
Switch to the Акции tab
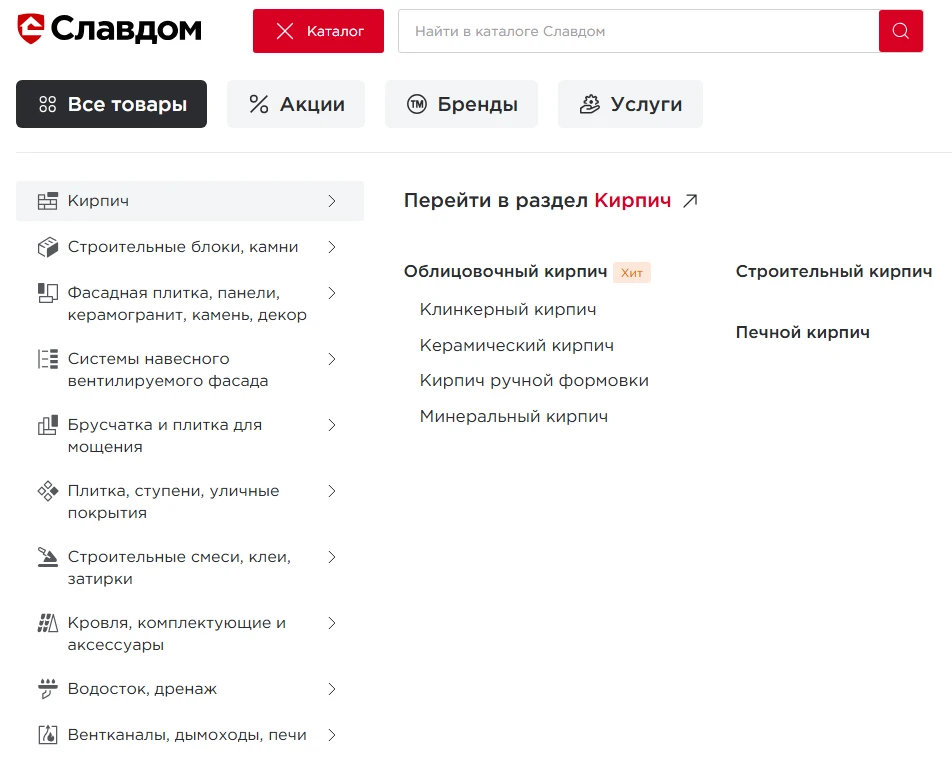(296, 104)
